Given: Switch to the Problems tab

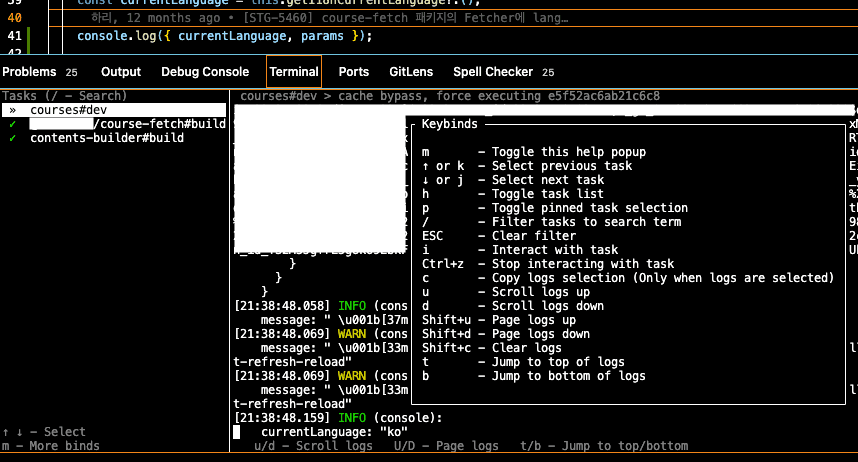Looking at the screenshot, I should click(x=29, y=72).
